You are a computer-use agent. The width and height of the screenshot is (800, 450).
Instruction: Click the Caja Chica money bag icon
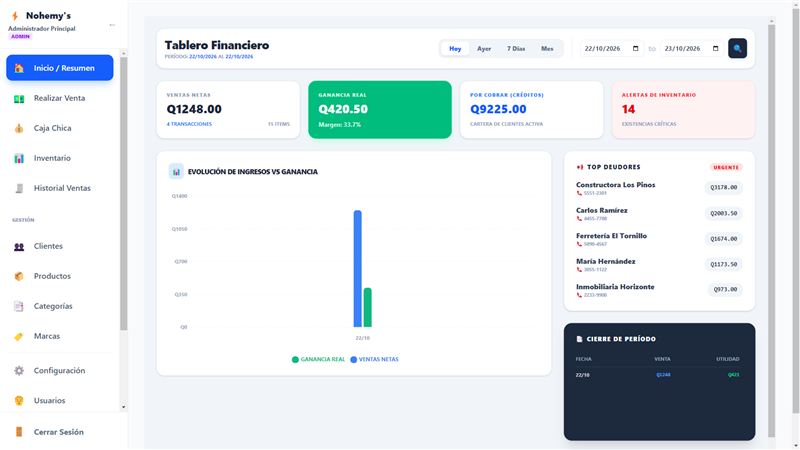pyautogui.click(x=19, y=129)
